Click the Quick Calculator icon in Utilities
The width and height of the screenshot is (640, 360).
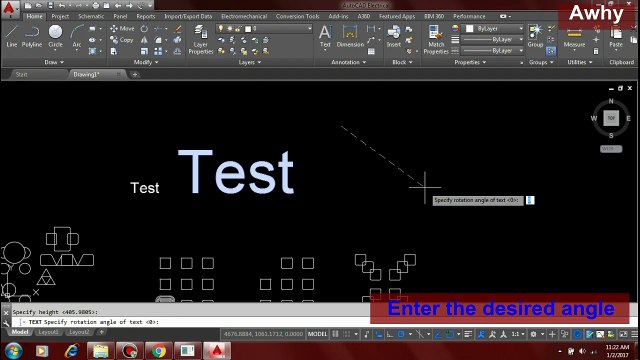click(x=596, y=51)
